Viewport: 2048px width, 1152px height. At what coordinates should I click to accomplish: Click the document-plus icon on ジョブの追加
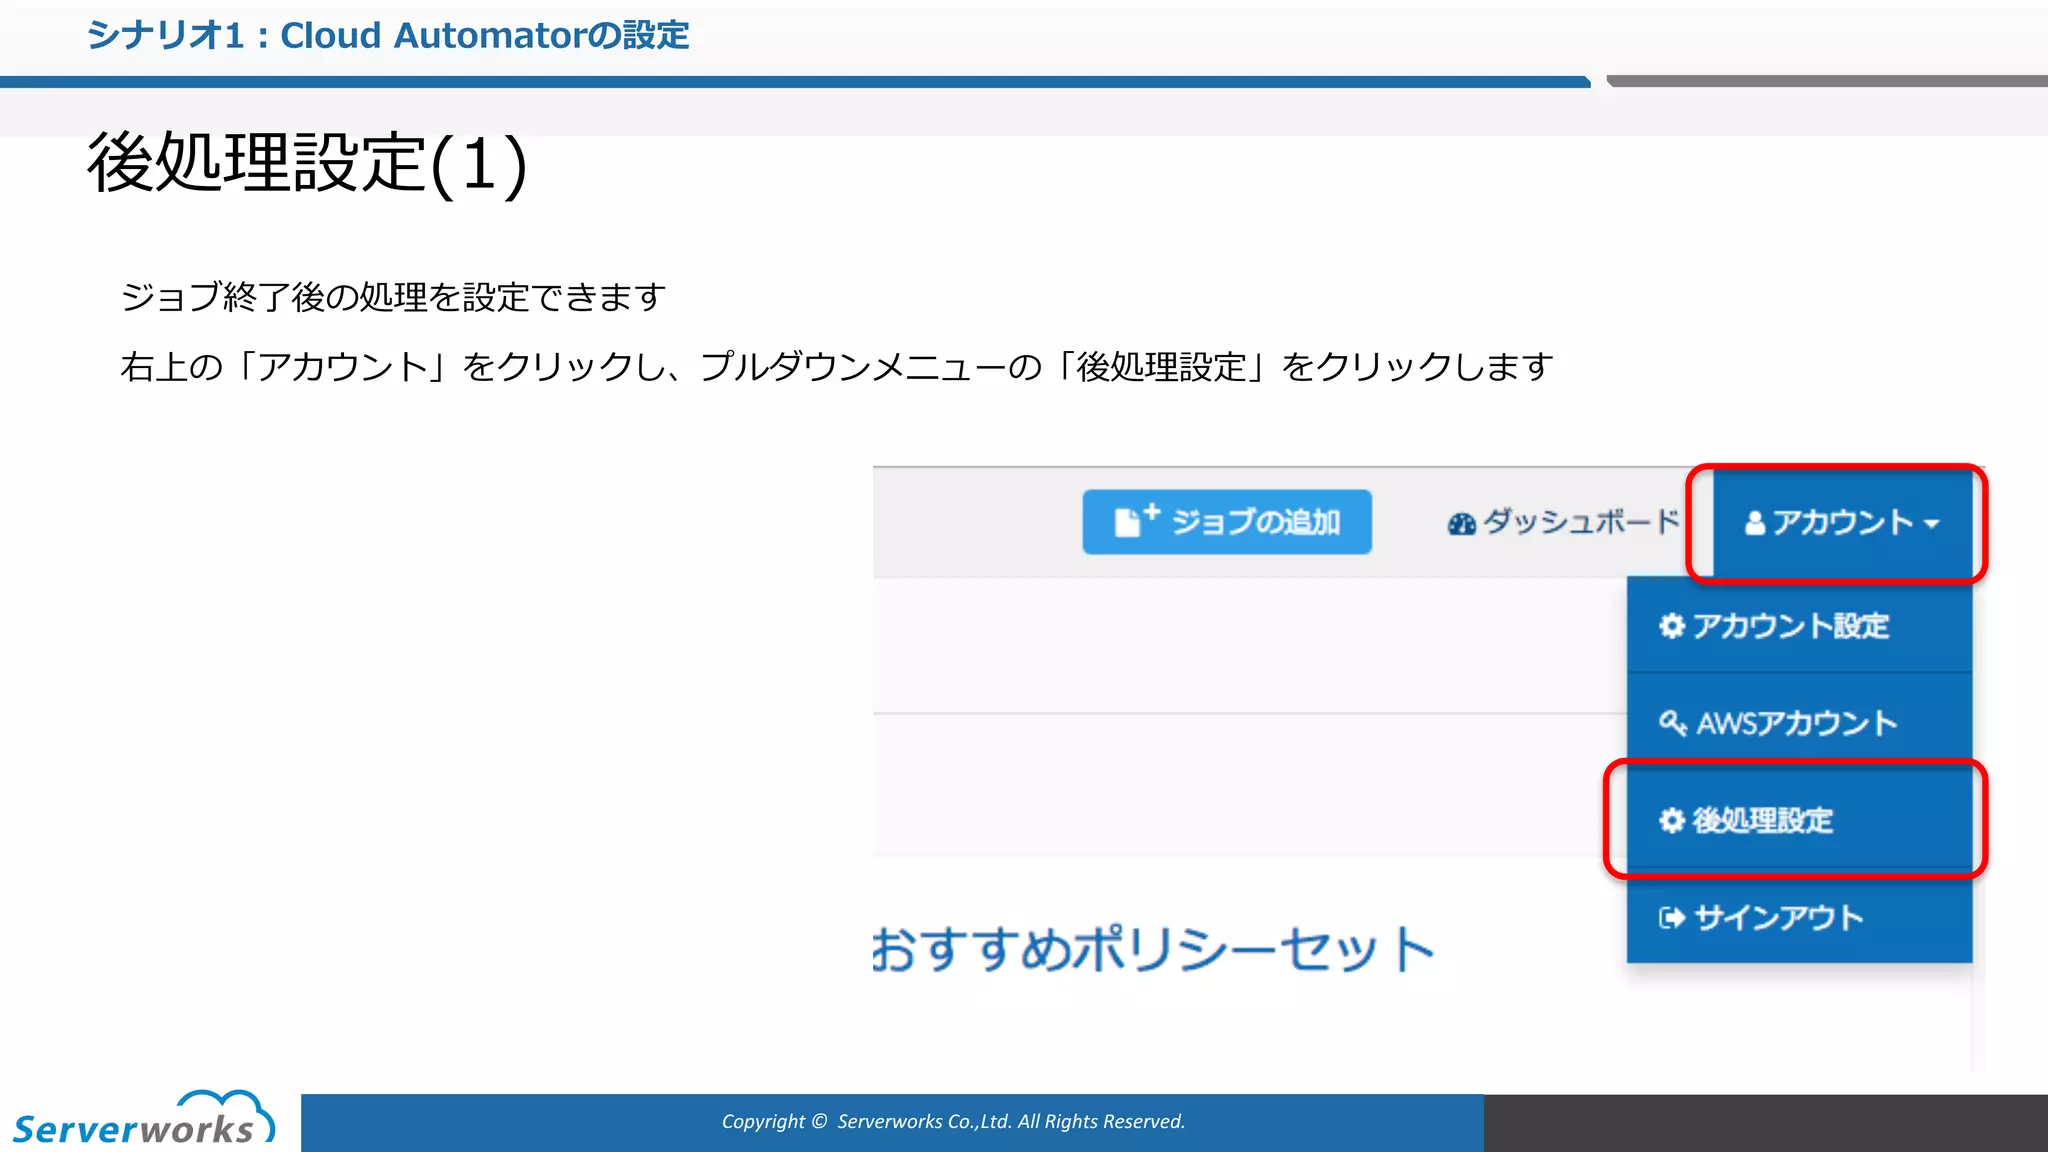pos(1137,520)
